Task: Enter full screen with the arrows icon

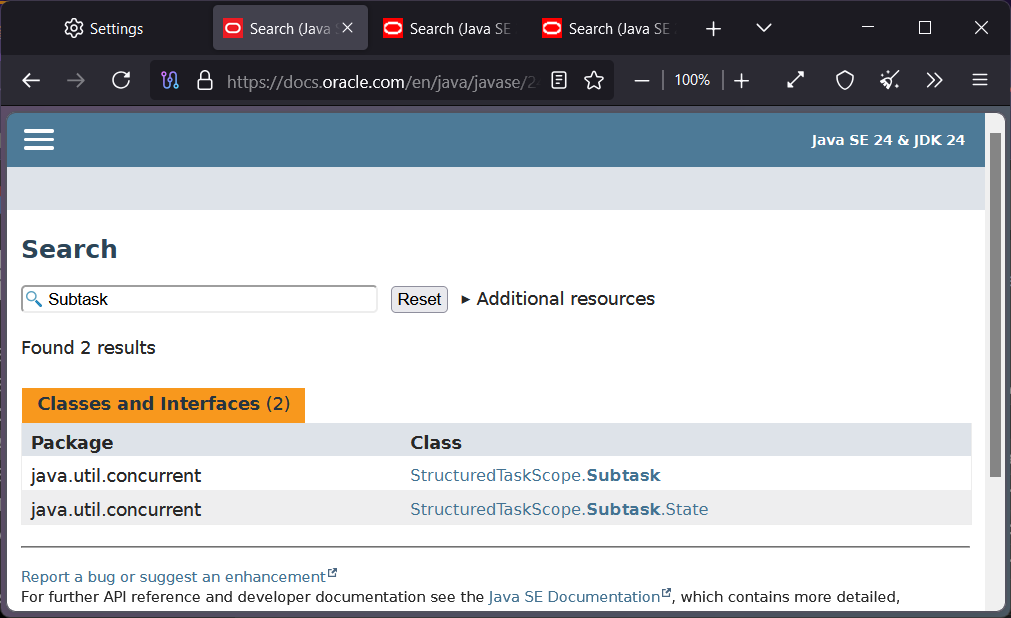Action: click(x=796, y=80)
